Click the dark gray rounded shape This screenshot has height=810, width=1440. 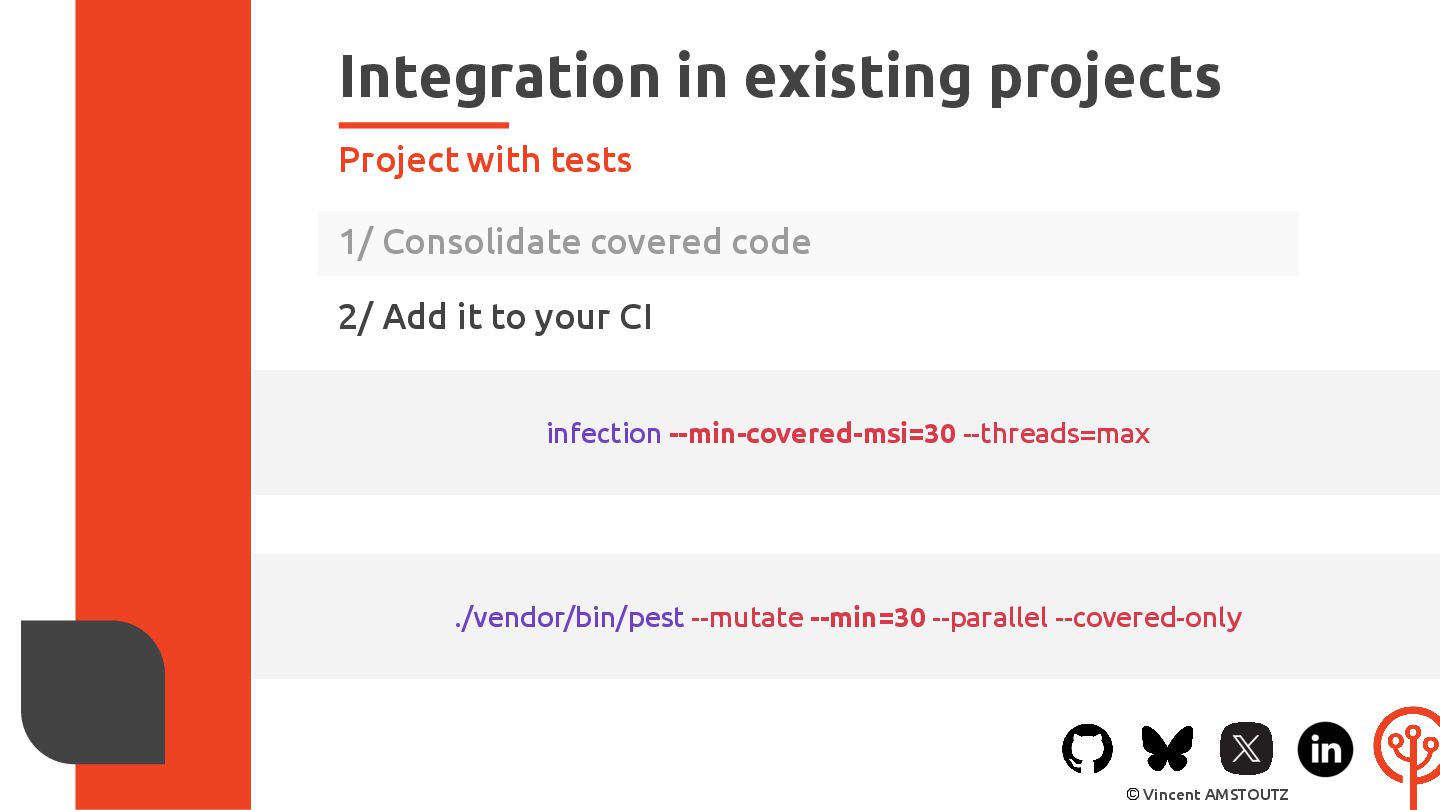(x=93, y=692)
